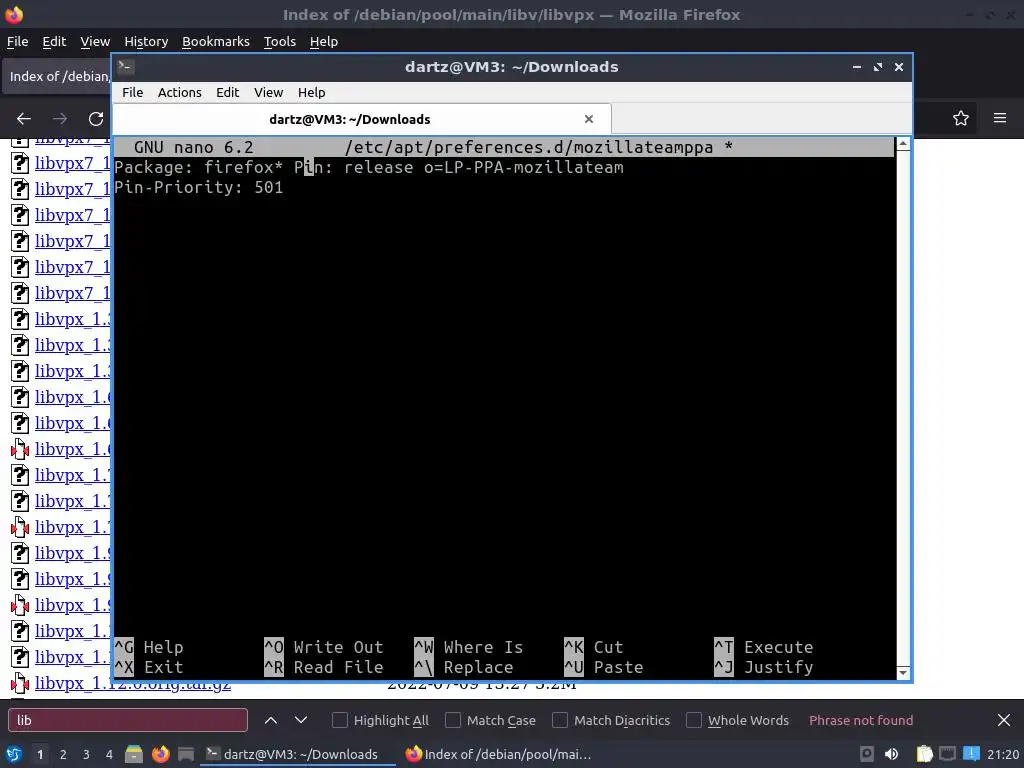Image resolution: width=1024 pixels, height=768 pixels.
Task: Open Firefox Tools menu
Action: [x=280, y=41]
